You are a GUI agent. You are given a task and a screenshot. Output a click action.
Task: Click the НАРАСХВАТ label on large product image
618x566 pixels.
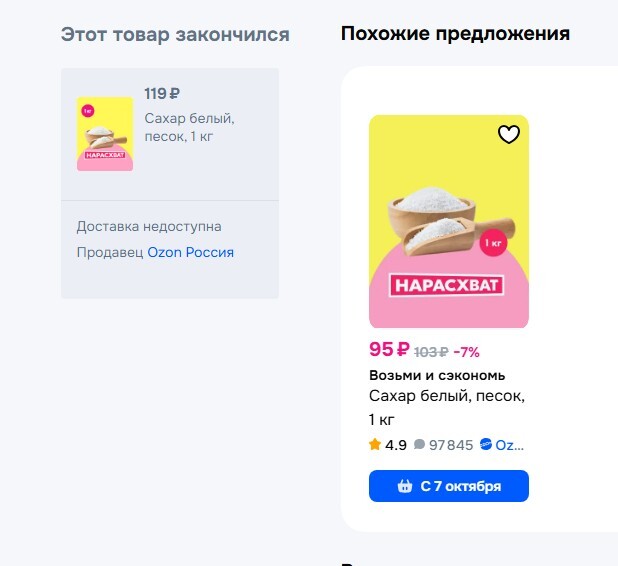[447, 285]
